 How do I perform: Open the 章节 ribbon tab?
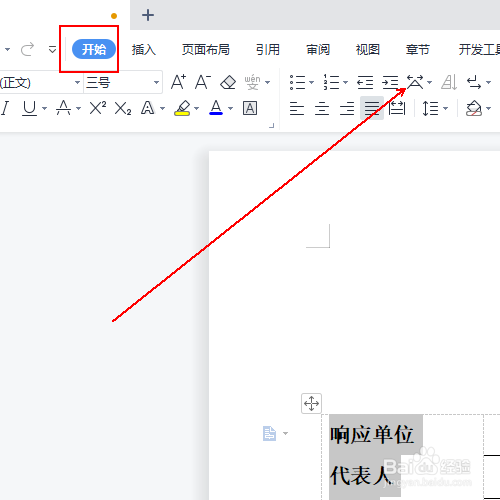click(x=417, y=50)
